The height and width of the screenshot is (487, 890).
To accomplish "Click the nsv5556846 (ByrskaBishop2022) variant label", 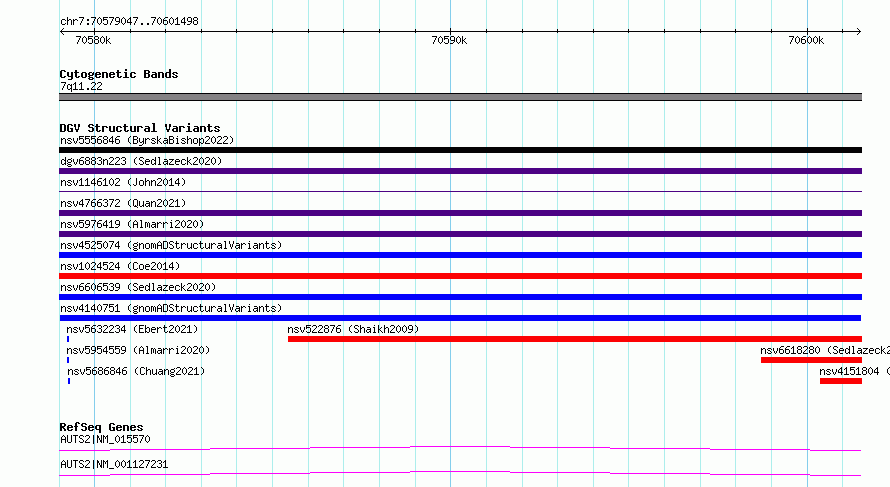I will point(147,140).
